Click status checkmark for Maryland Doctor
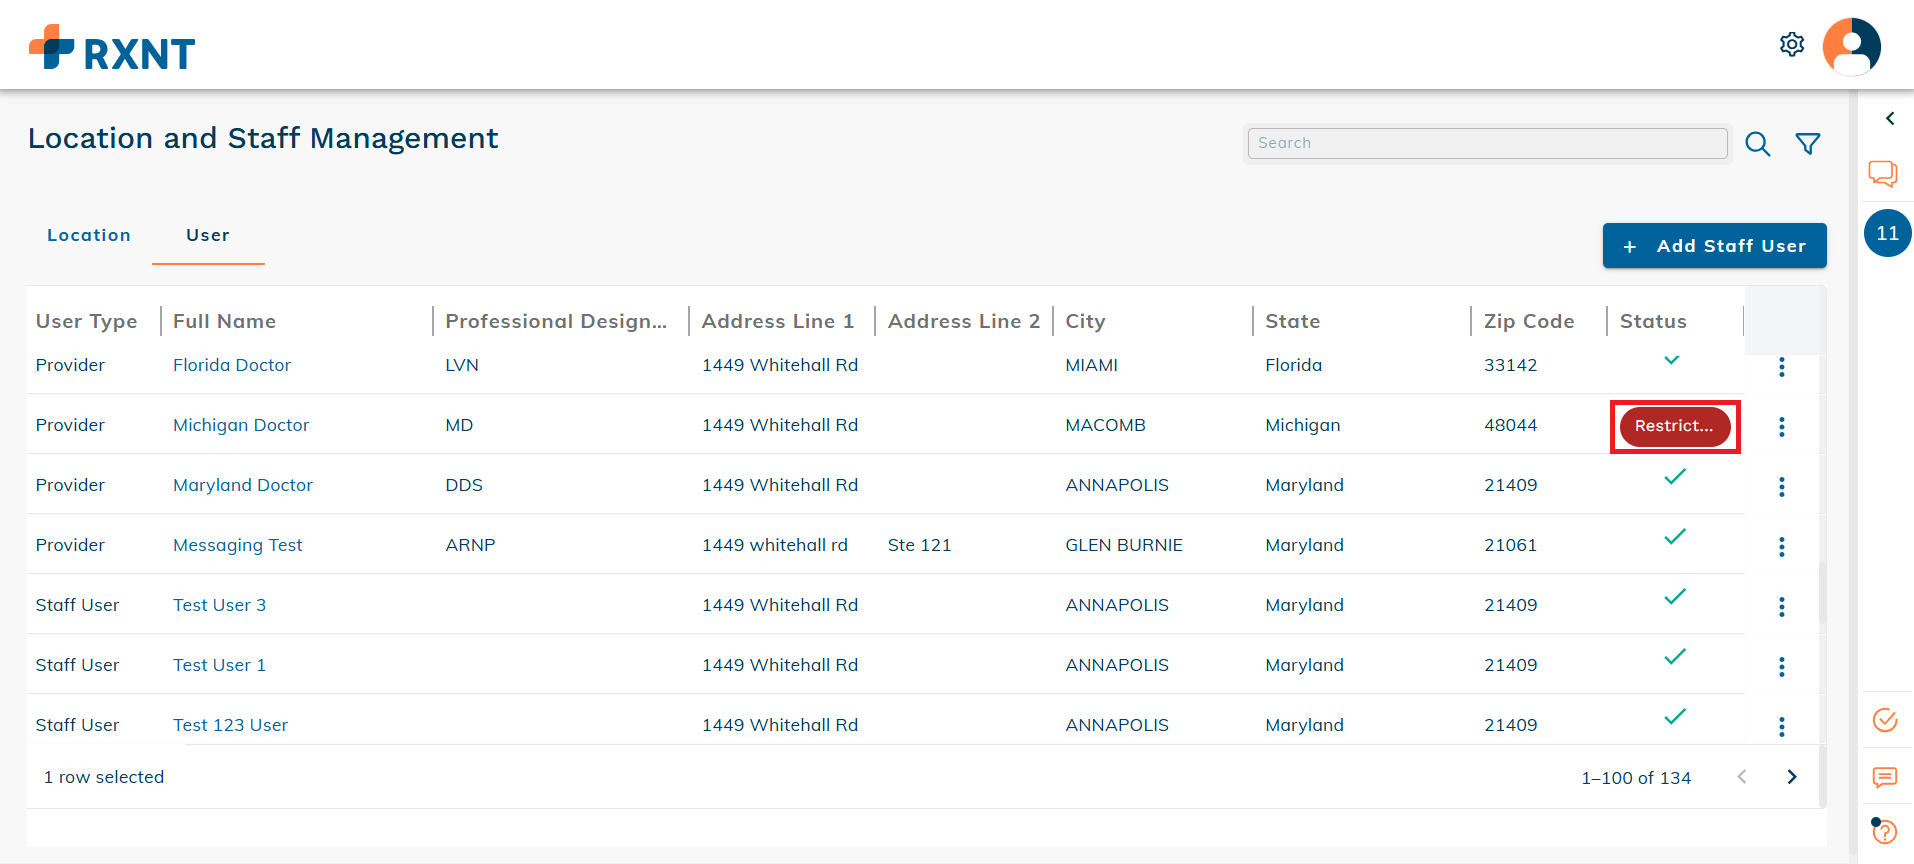This screenshot has width=1914, height=864. 1675,477
